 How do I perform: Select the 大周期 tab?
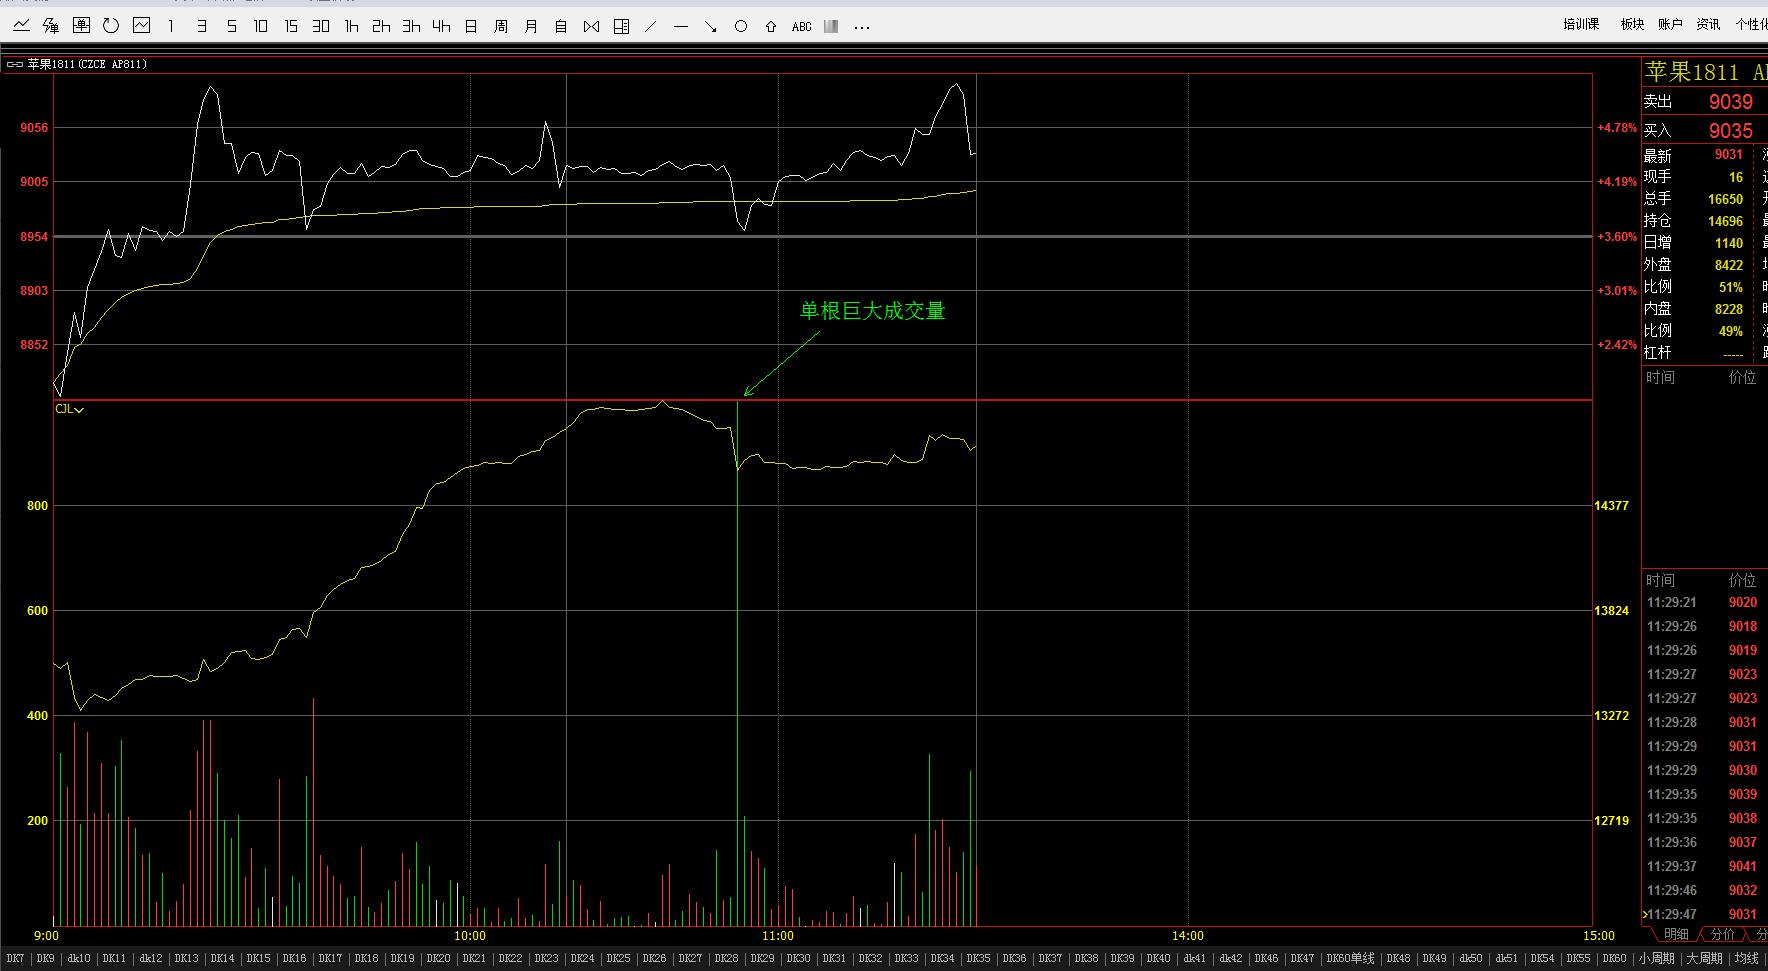tap(1704, 958)
